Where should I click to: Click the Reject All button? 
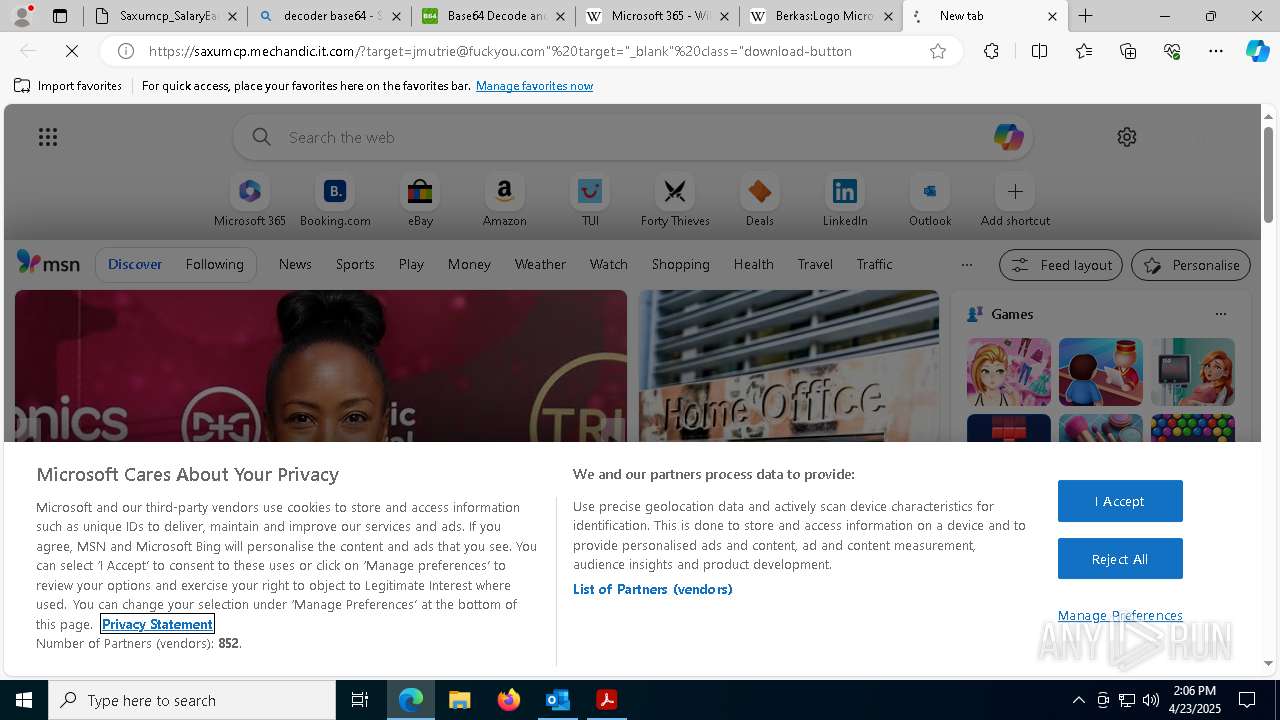pos(1120,559)
